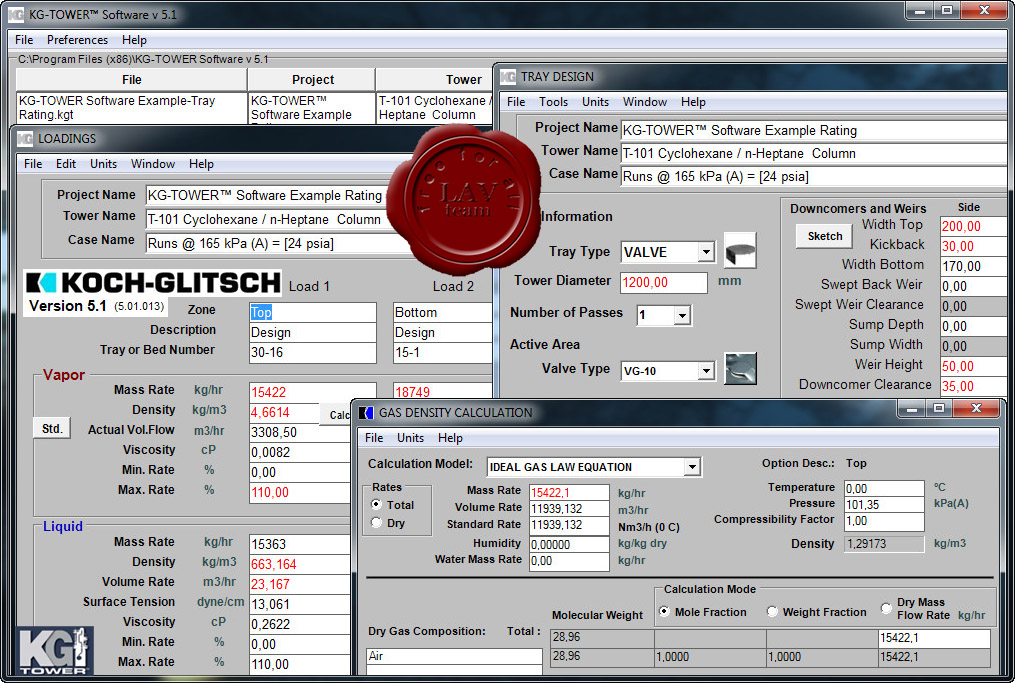
Task: Click the Load 1 Zone field showing Top
Action: tap(313, 312)
